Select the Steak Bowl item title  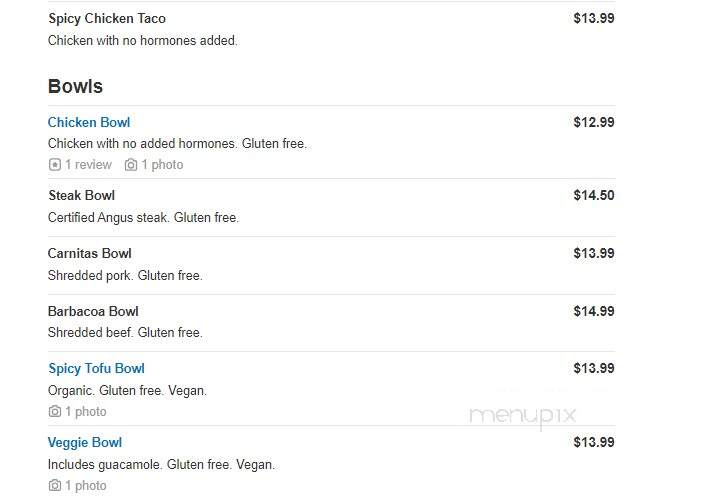tap(81, 195)
